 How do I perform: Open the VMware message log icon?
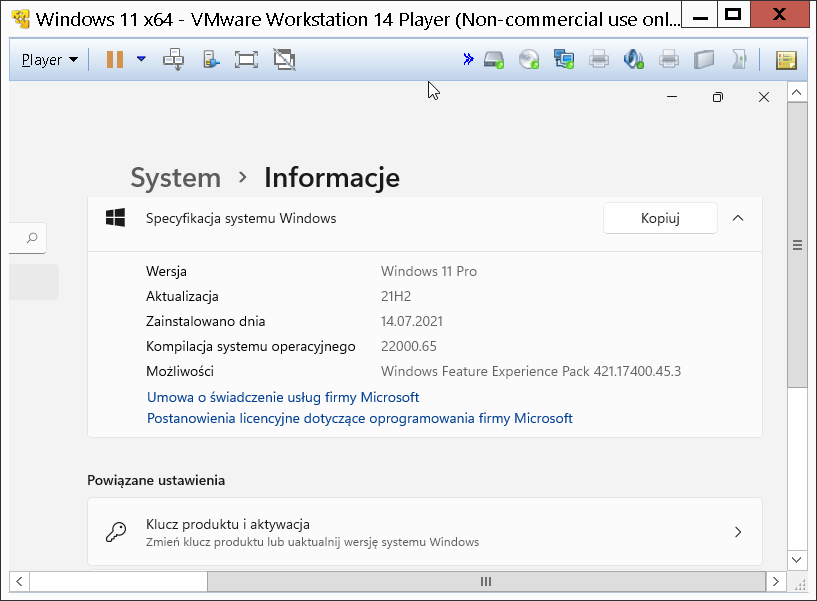click(x=786, y=60)
